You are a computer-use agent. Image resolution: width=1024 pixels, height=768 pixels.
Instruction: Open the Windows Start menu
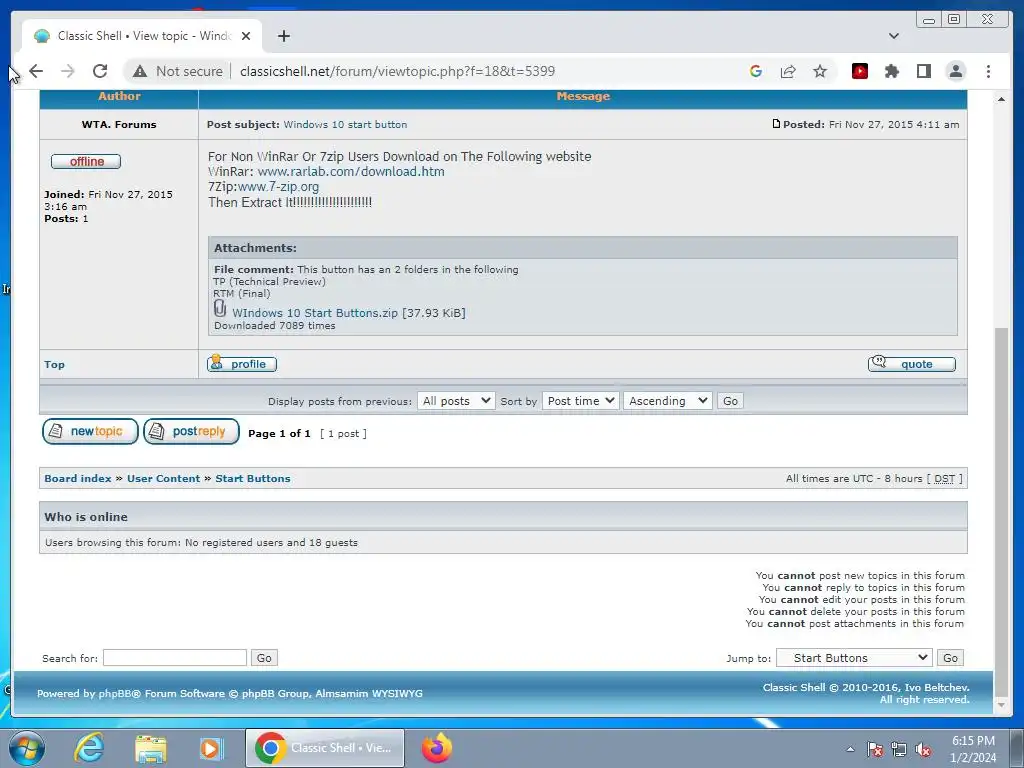tap(26, 748)
